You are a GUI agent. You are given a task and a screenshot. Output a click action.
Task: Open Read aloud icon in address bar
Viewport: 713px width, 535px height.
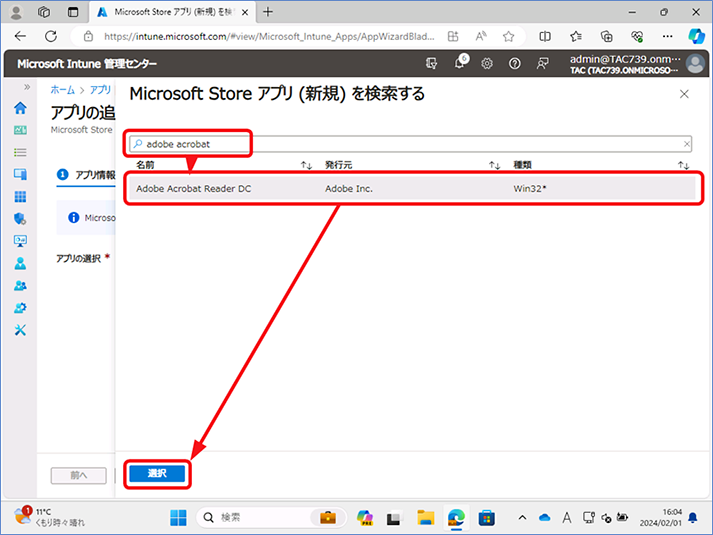click(x=481, y=36)
